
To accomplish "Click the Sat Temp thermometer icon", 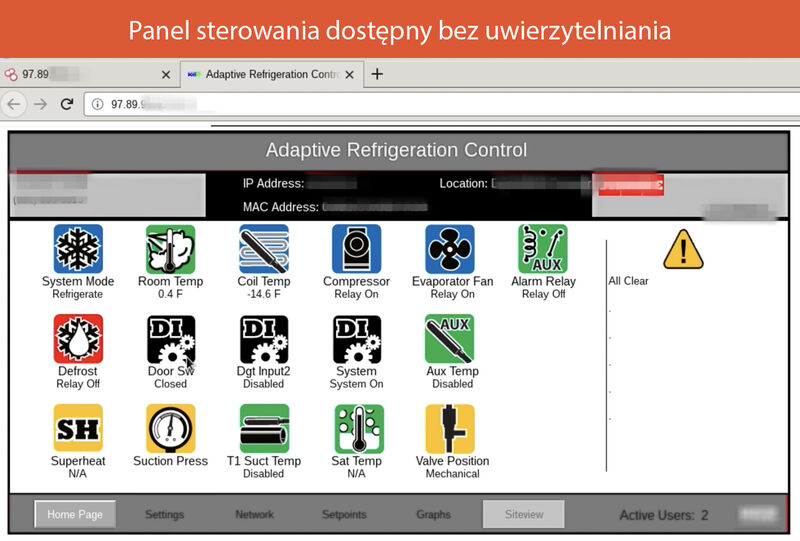I will (x=359, y=429).
